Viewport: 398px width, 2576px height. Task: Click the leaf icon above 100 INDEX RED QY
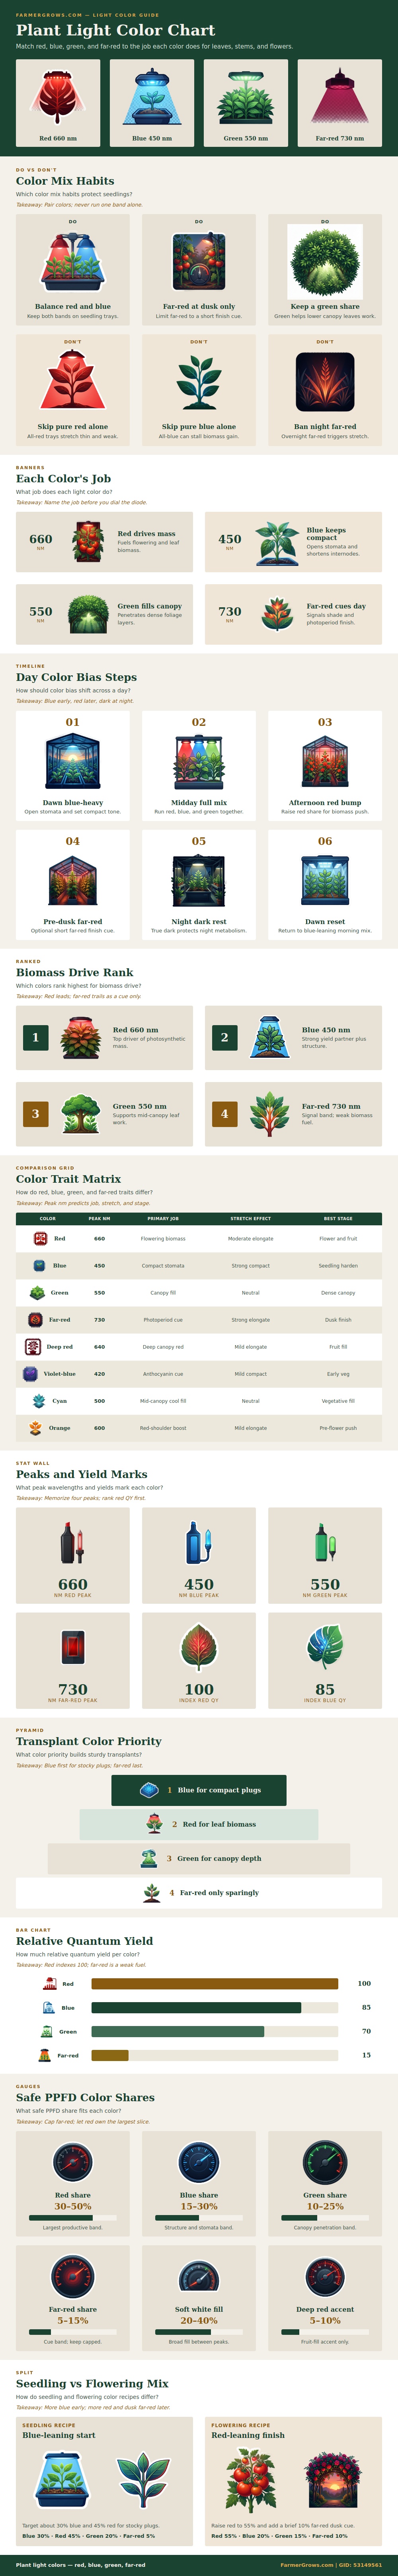[x=199, y=1647]
